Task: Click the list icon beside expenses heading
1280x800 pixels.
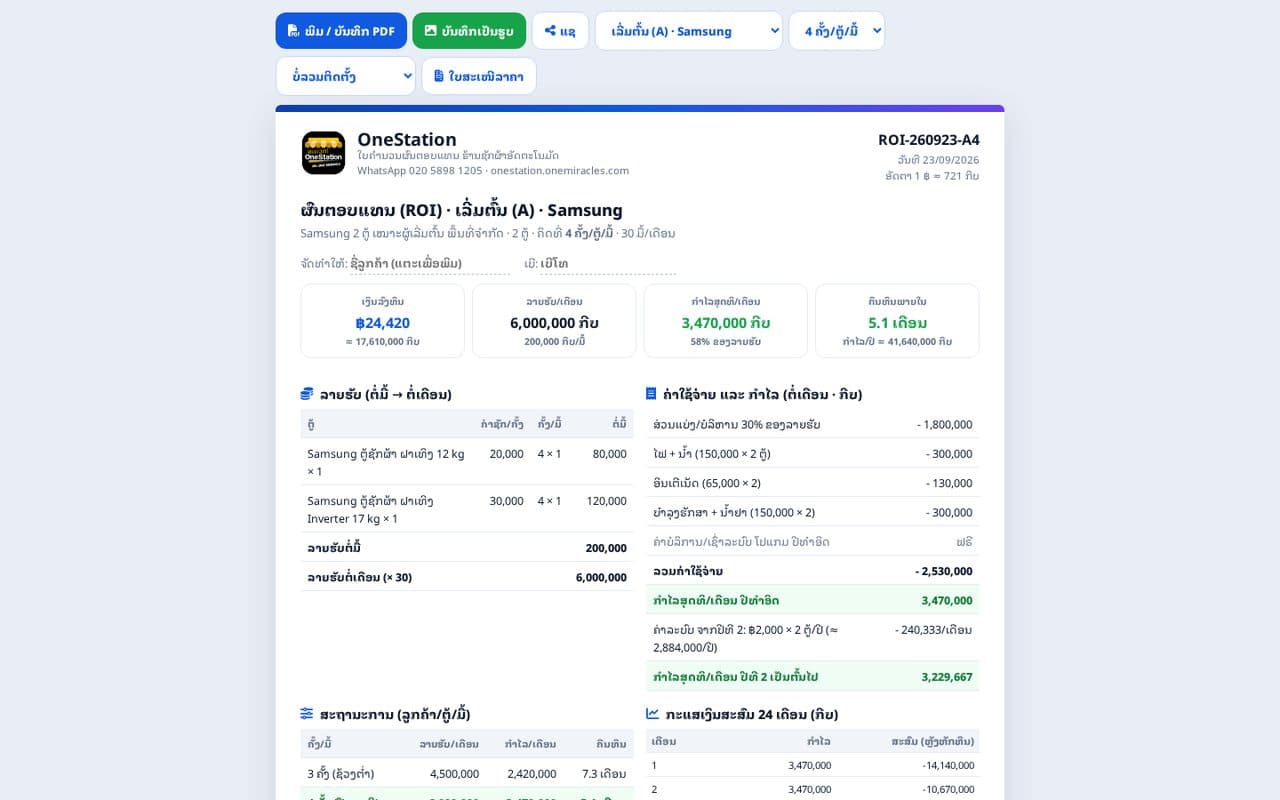Action: 652,394
